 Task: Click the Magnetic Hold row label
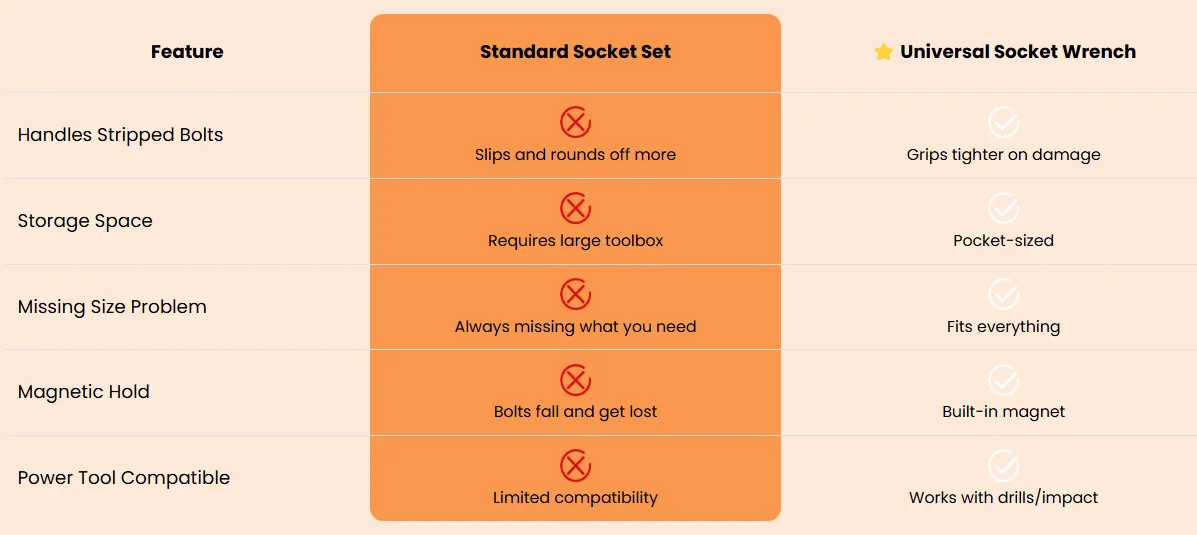[x=84, y=392]
